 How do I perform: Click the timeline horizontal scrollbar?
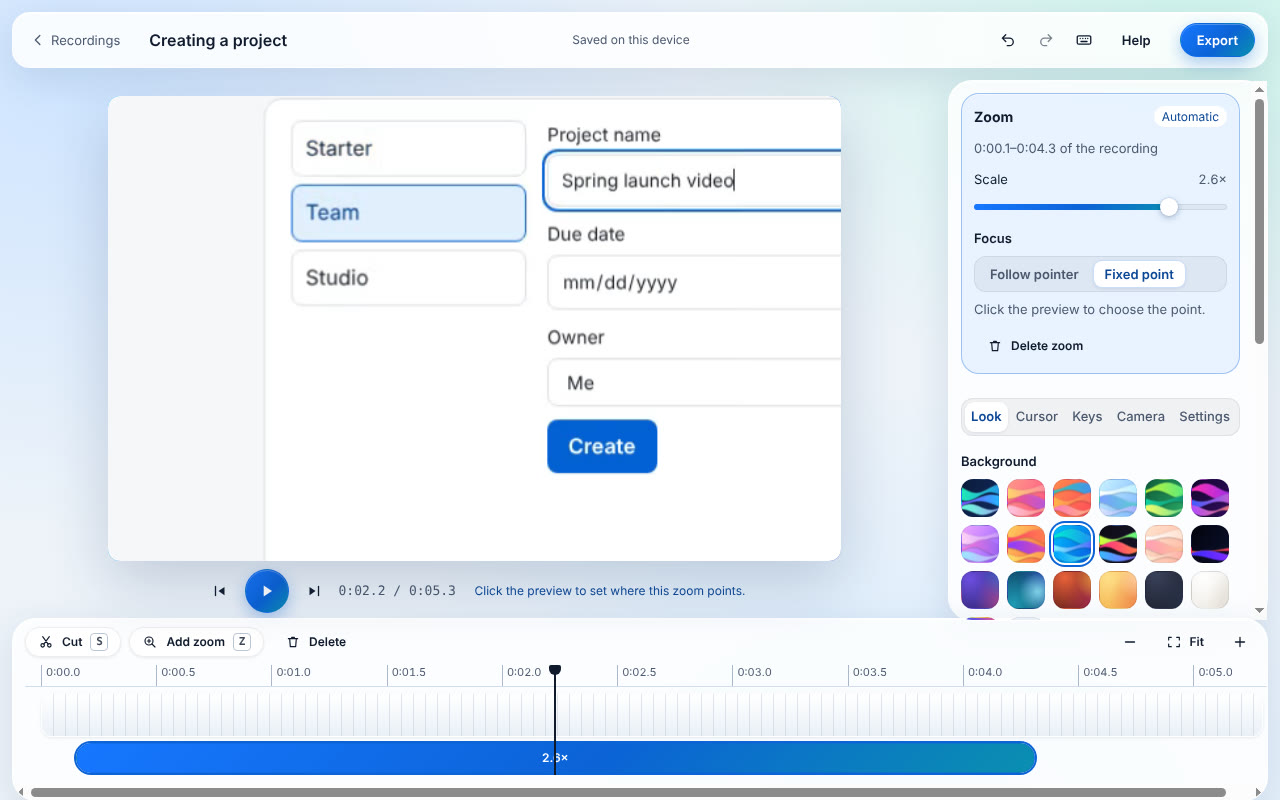point(628,792)
